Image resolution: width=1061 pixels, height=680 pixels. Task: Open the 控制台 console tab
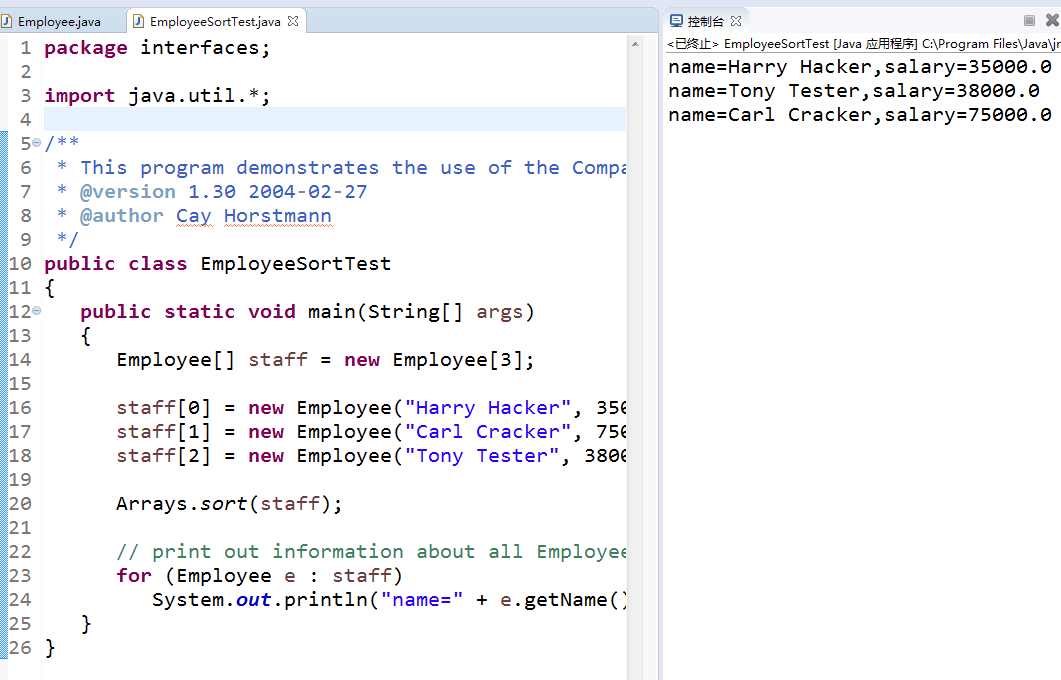coord(705,22)
